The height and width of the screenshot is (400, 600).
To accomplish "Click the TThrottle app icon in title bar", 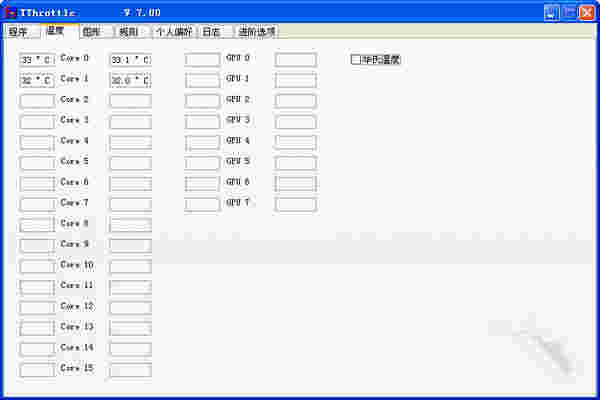I will coord(11,13).
